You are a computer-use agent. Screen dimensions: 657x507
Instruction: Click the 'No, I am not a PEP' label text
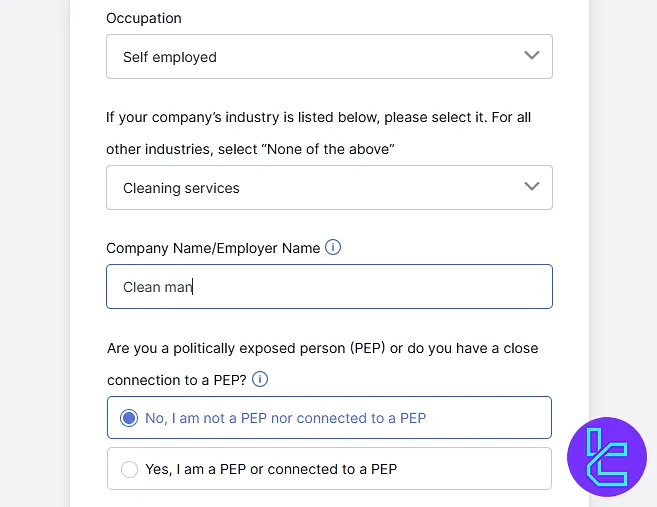click(x=285, y=418)
